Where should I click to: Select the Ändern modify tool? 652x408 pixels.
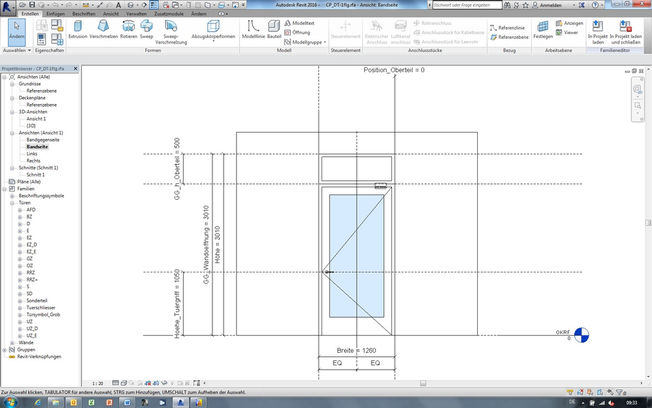click(x=17, y=31)
